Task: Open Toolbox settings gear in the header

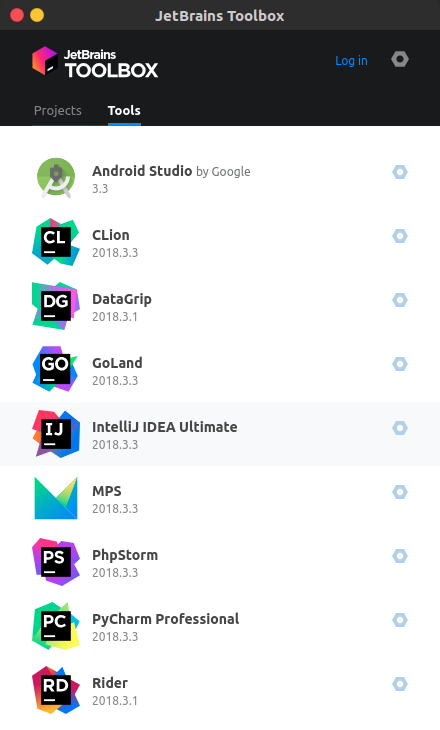Action: 400,60
